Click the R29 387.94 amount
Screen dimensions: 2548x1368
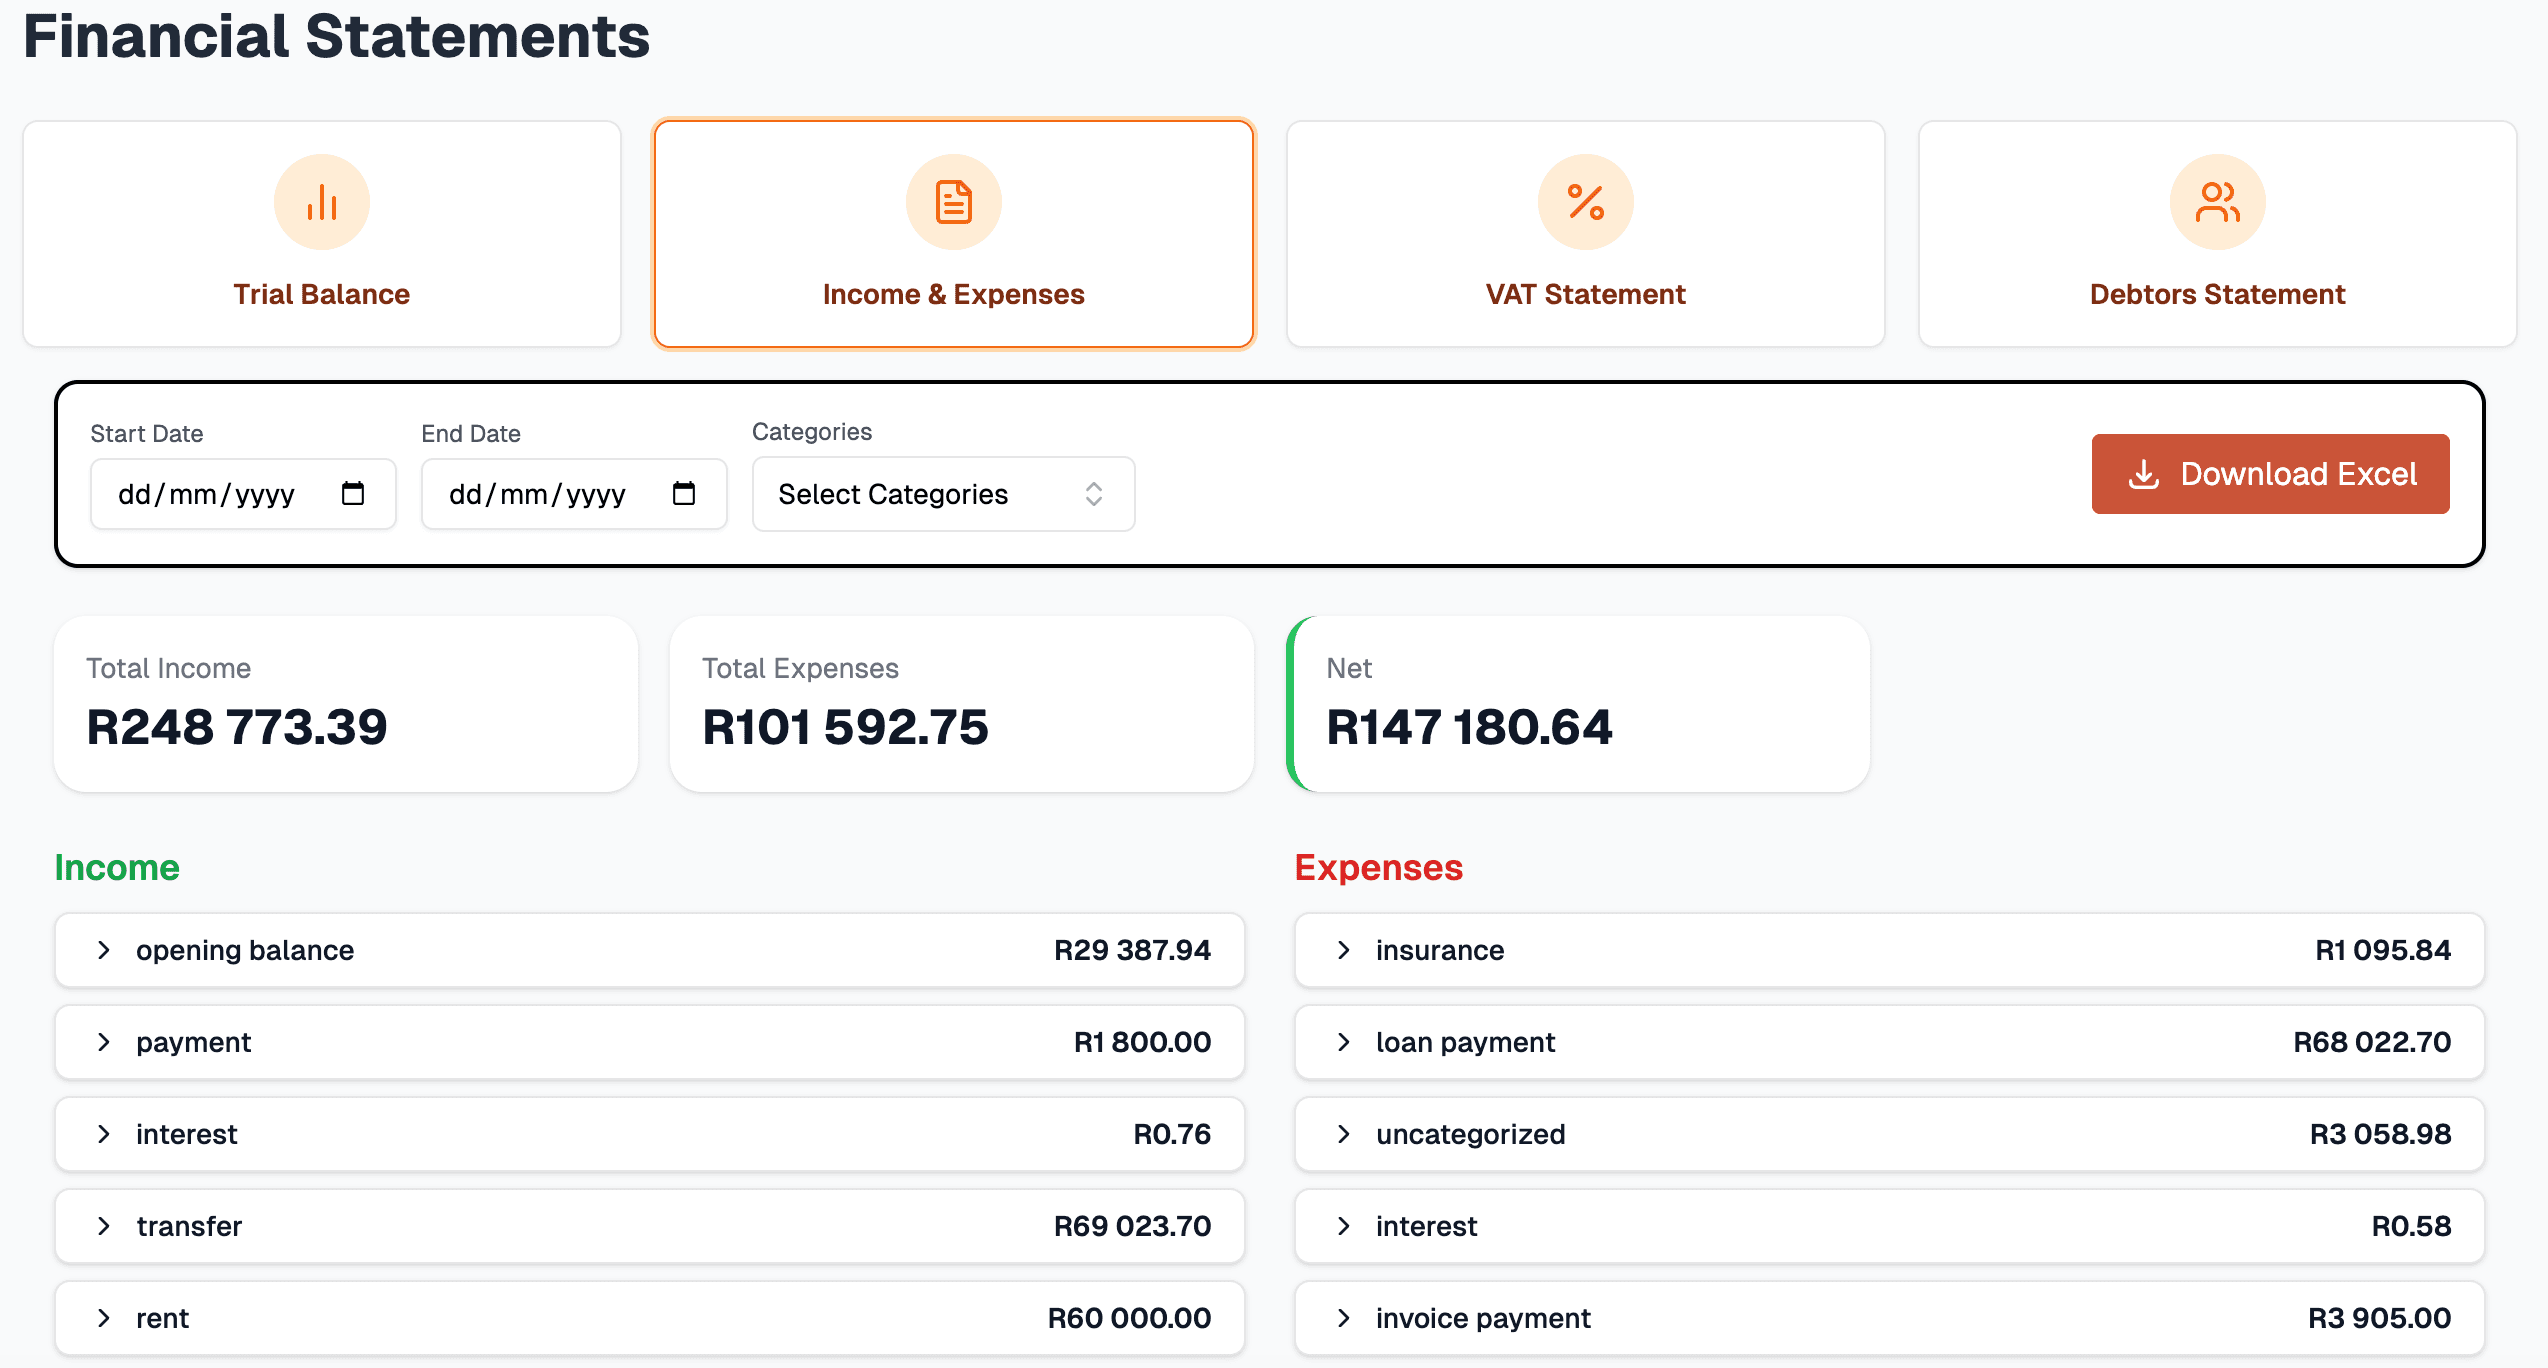coord(1132,950)
